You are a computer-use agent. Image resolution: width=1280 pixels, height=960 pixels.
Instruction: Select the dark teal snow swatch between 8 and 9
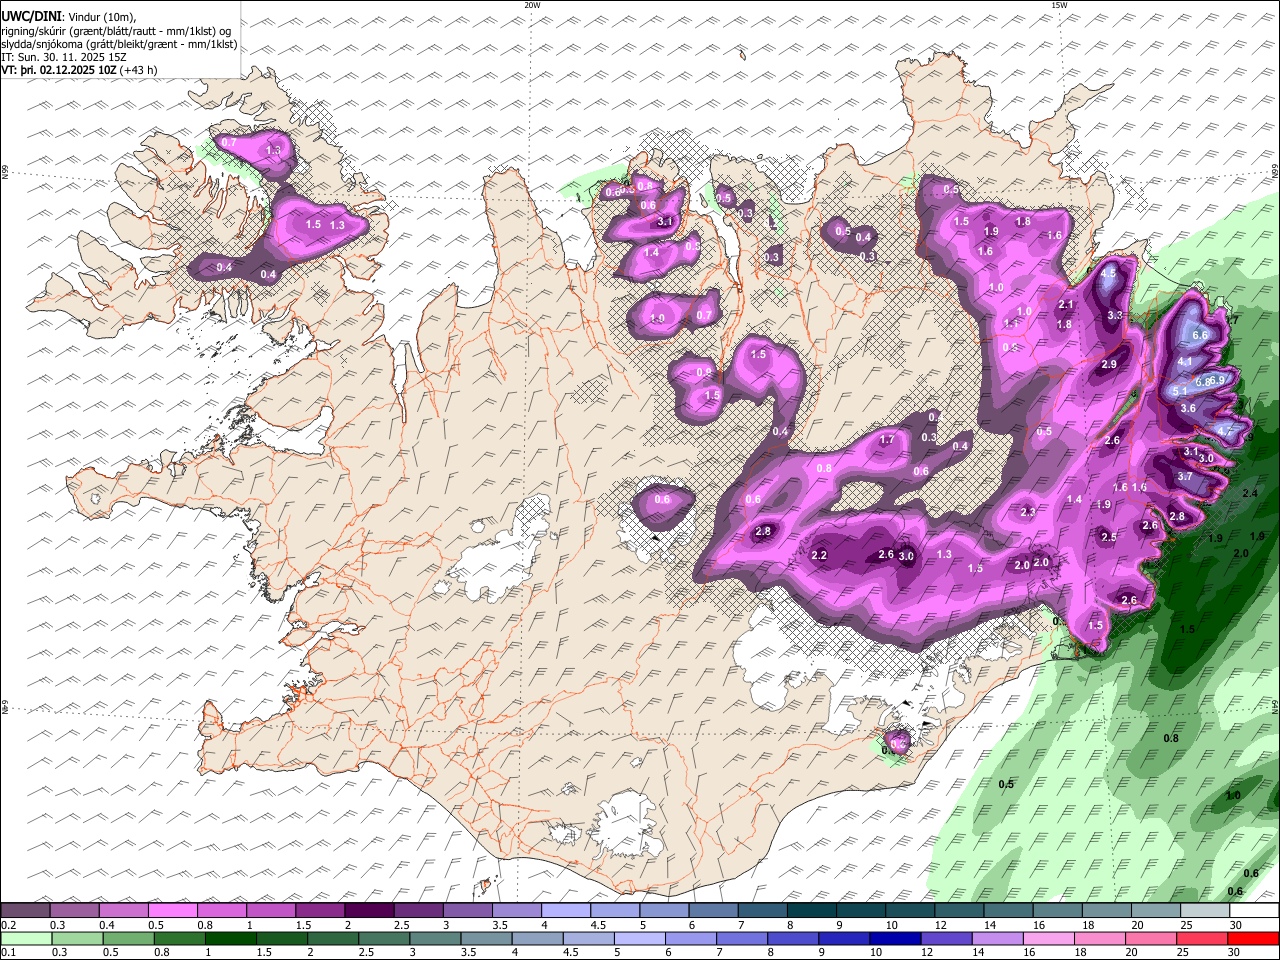pyautogui.click(x=812, y=910)
